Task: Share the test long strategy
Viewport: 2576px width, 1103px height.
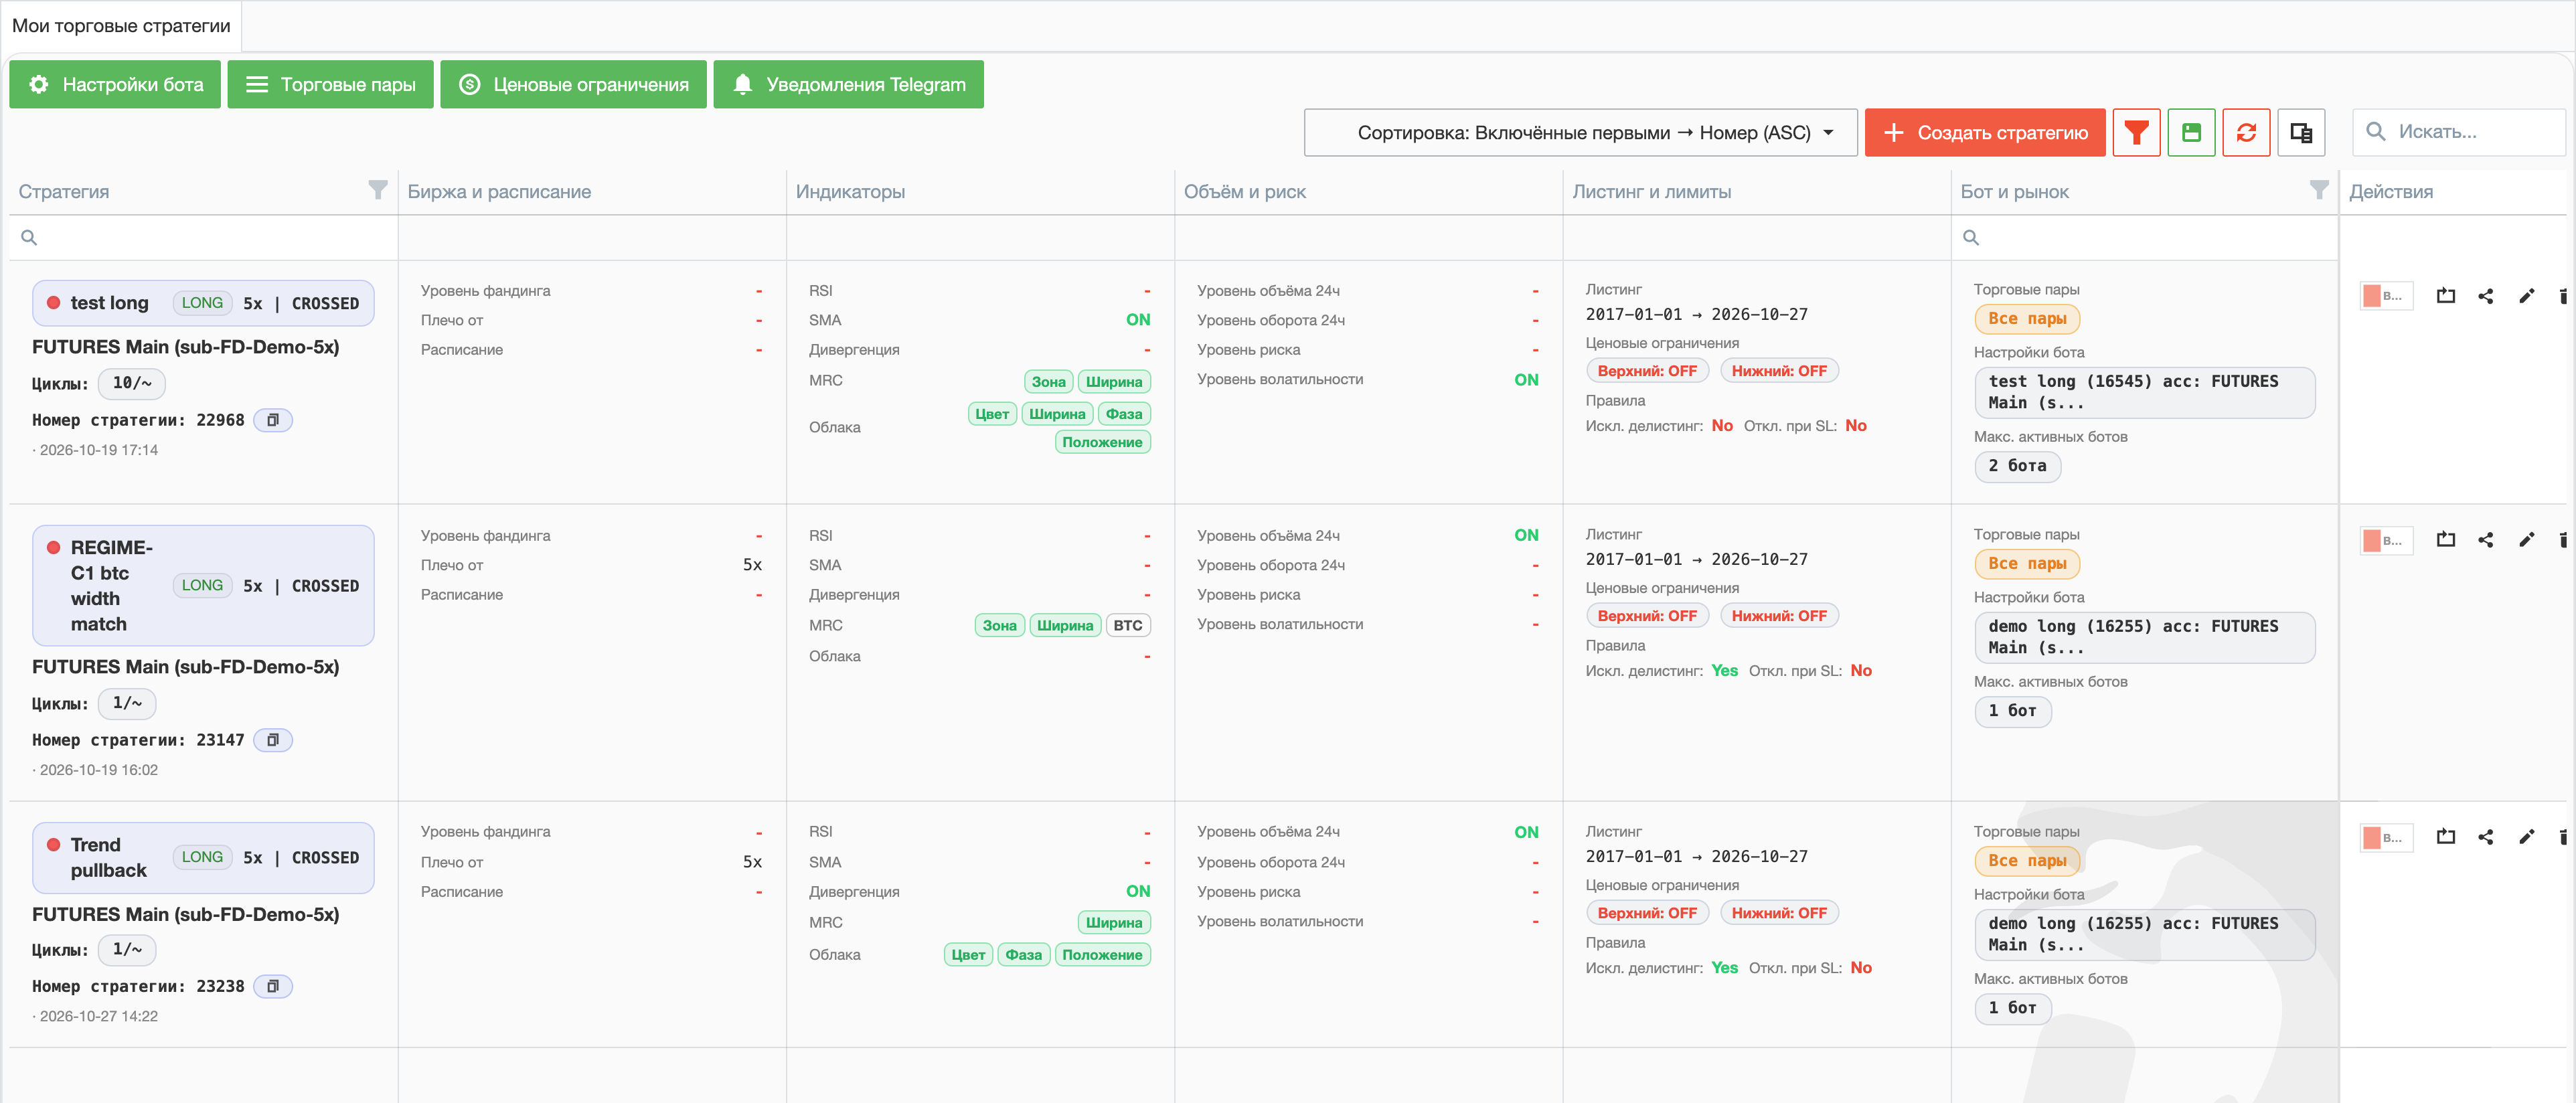Action: pos(2486,296)
